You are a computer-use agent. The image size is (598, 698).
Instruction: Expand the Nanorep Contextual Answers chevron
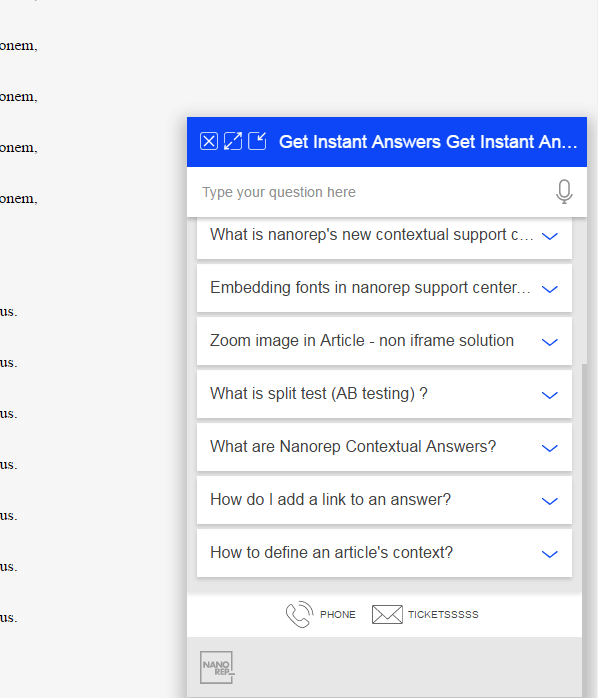coord(549,448)
